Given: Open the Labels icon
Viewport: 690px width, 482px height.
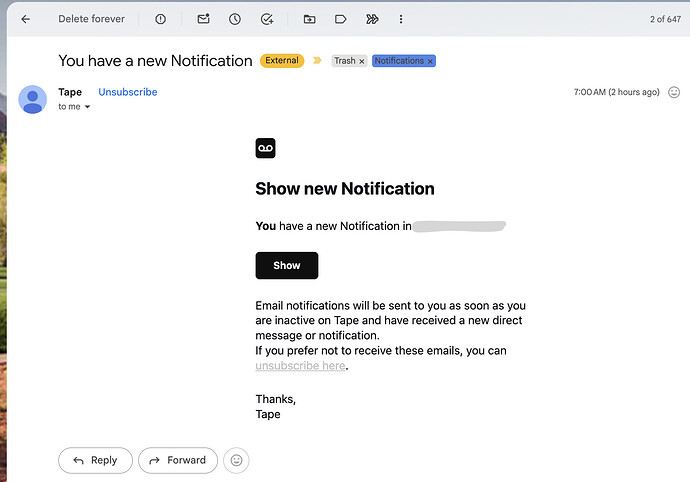Looking at the screenshot, I should point(341,19).
